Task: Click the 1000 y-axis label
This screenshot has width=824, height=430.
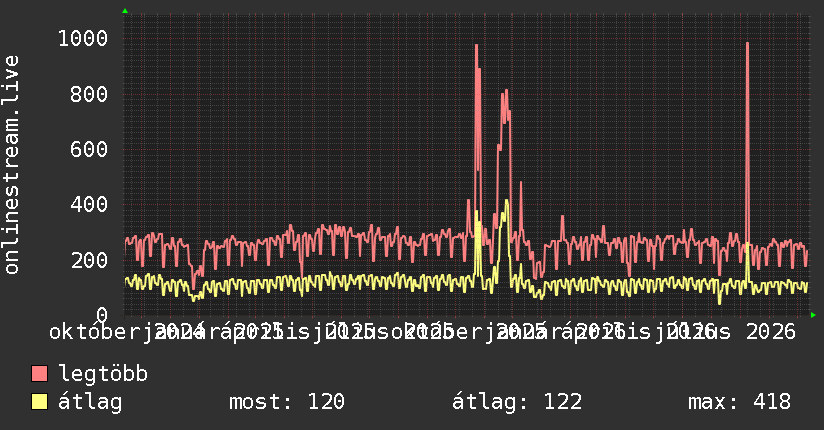Action: click(83, 38)
